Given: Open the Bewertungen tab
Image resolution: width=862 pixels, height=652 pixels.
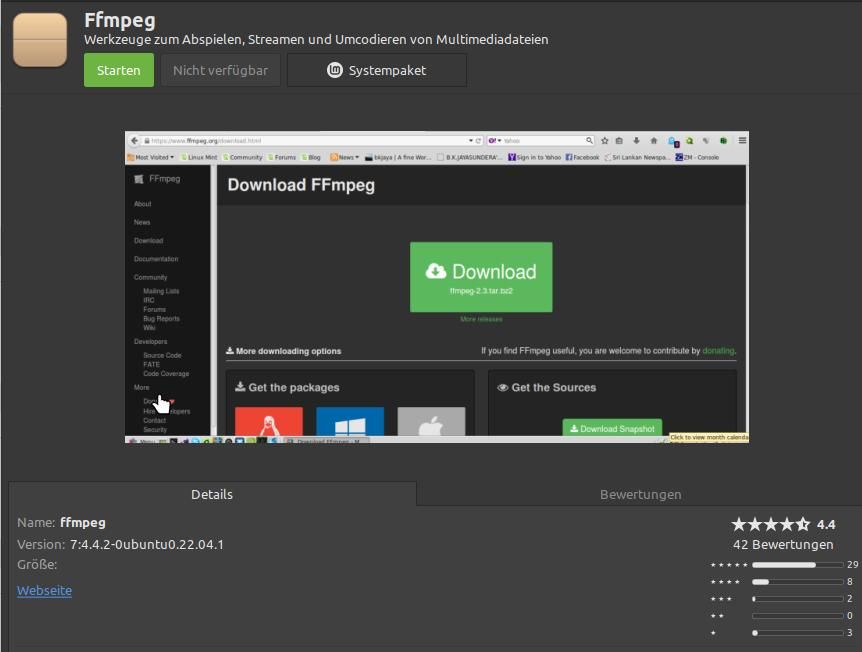Looking at the screenshot, I should pyautogui.click(x=640, y=494).
